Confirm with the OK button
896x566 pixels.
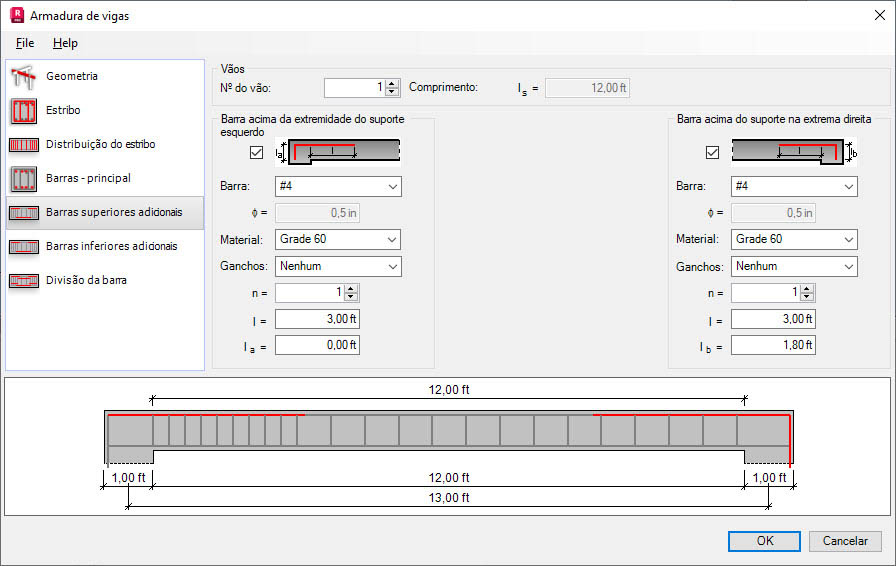tap(764, 541)
